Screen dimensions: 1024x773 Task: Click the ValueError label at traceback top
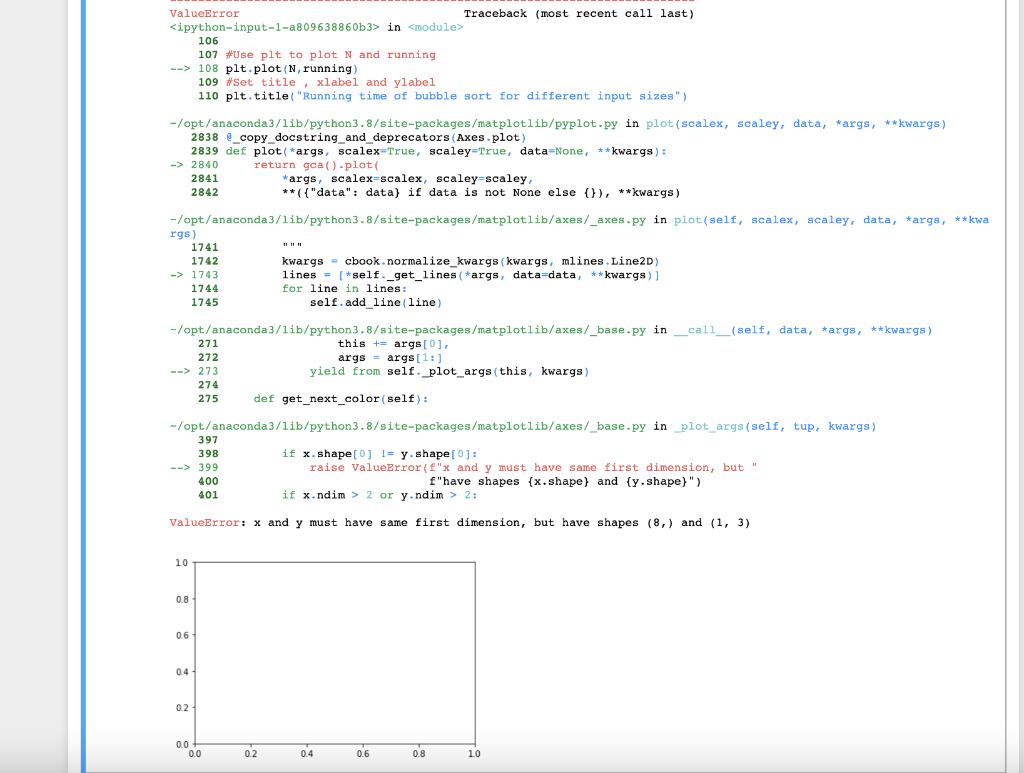tap(203, 14)
